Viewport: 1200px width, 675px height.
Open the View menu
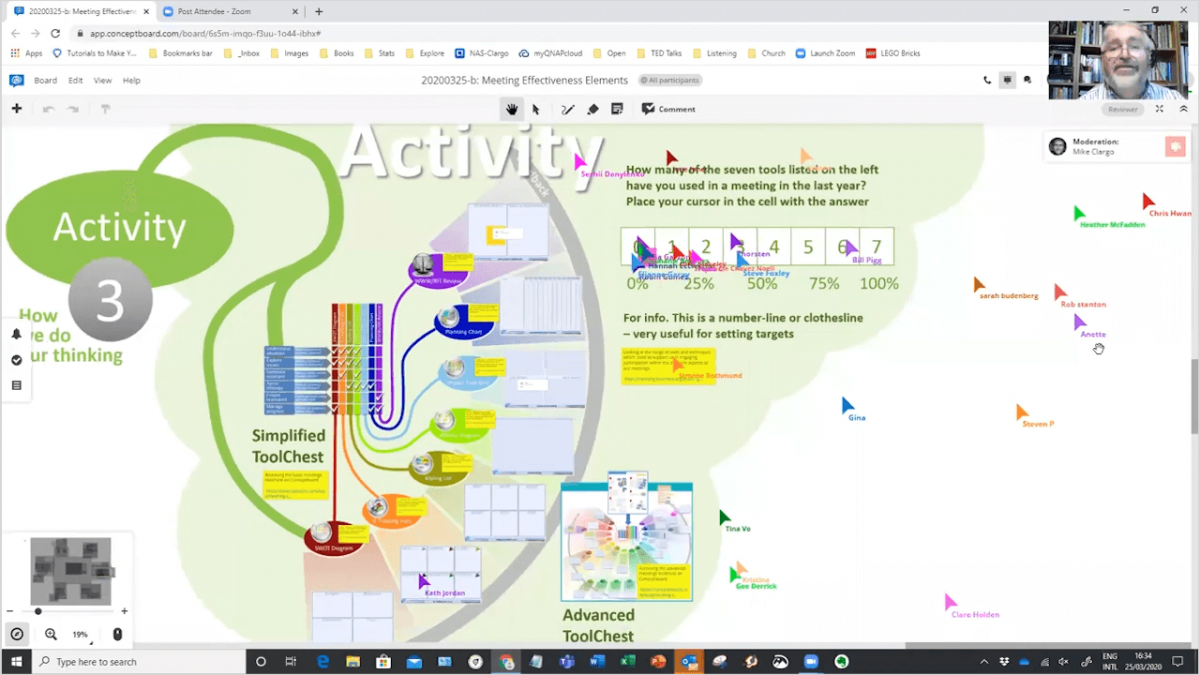click(x=103, y=80)
